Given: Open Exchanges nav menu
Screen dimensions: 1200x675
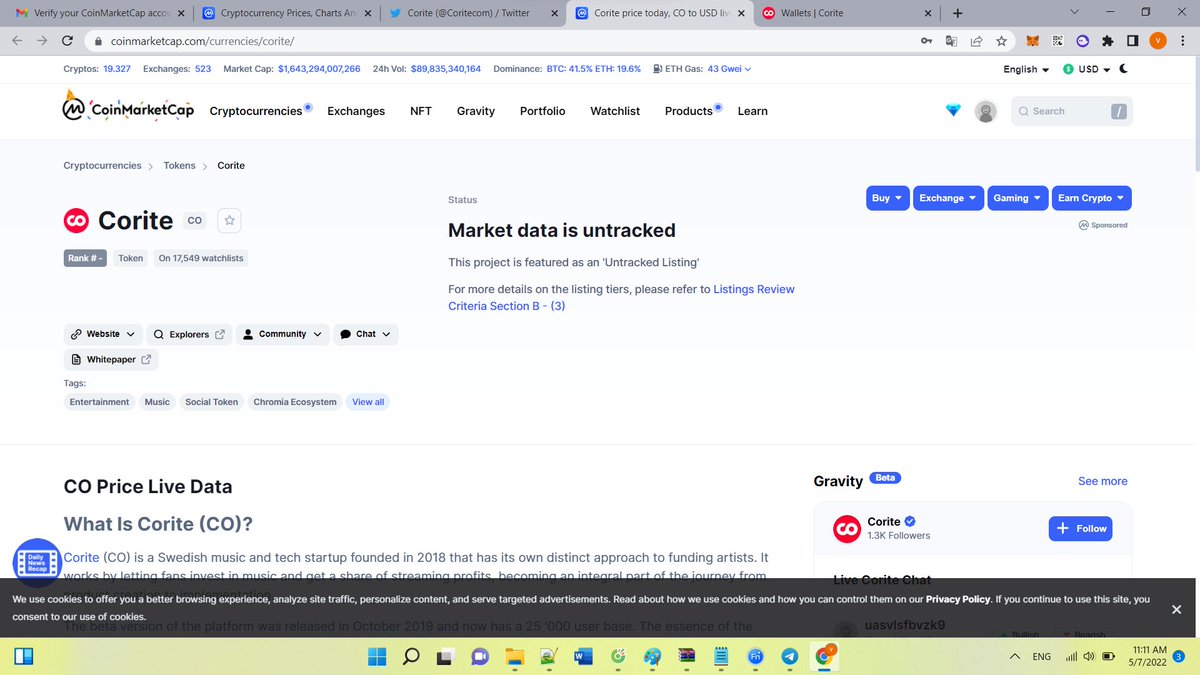Looking at the screenshot, I should point(356,111).
